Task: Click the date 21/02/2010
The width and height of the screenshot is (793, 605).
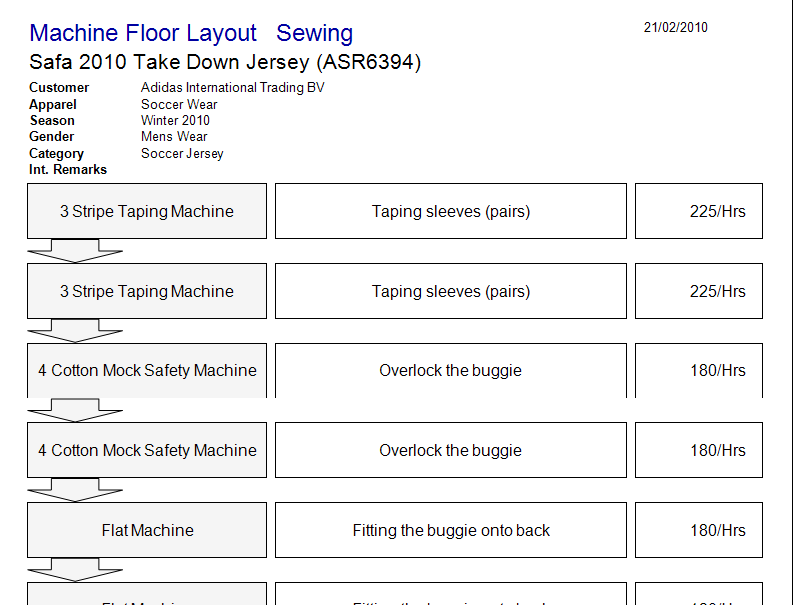Action: pos(676,27)
